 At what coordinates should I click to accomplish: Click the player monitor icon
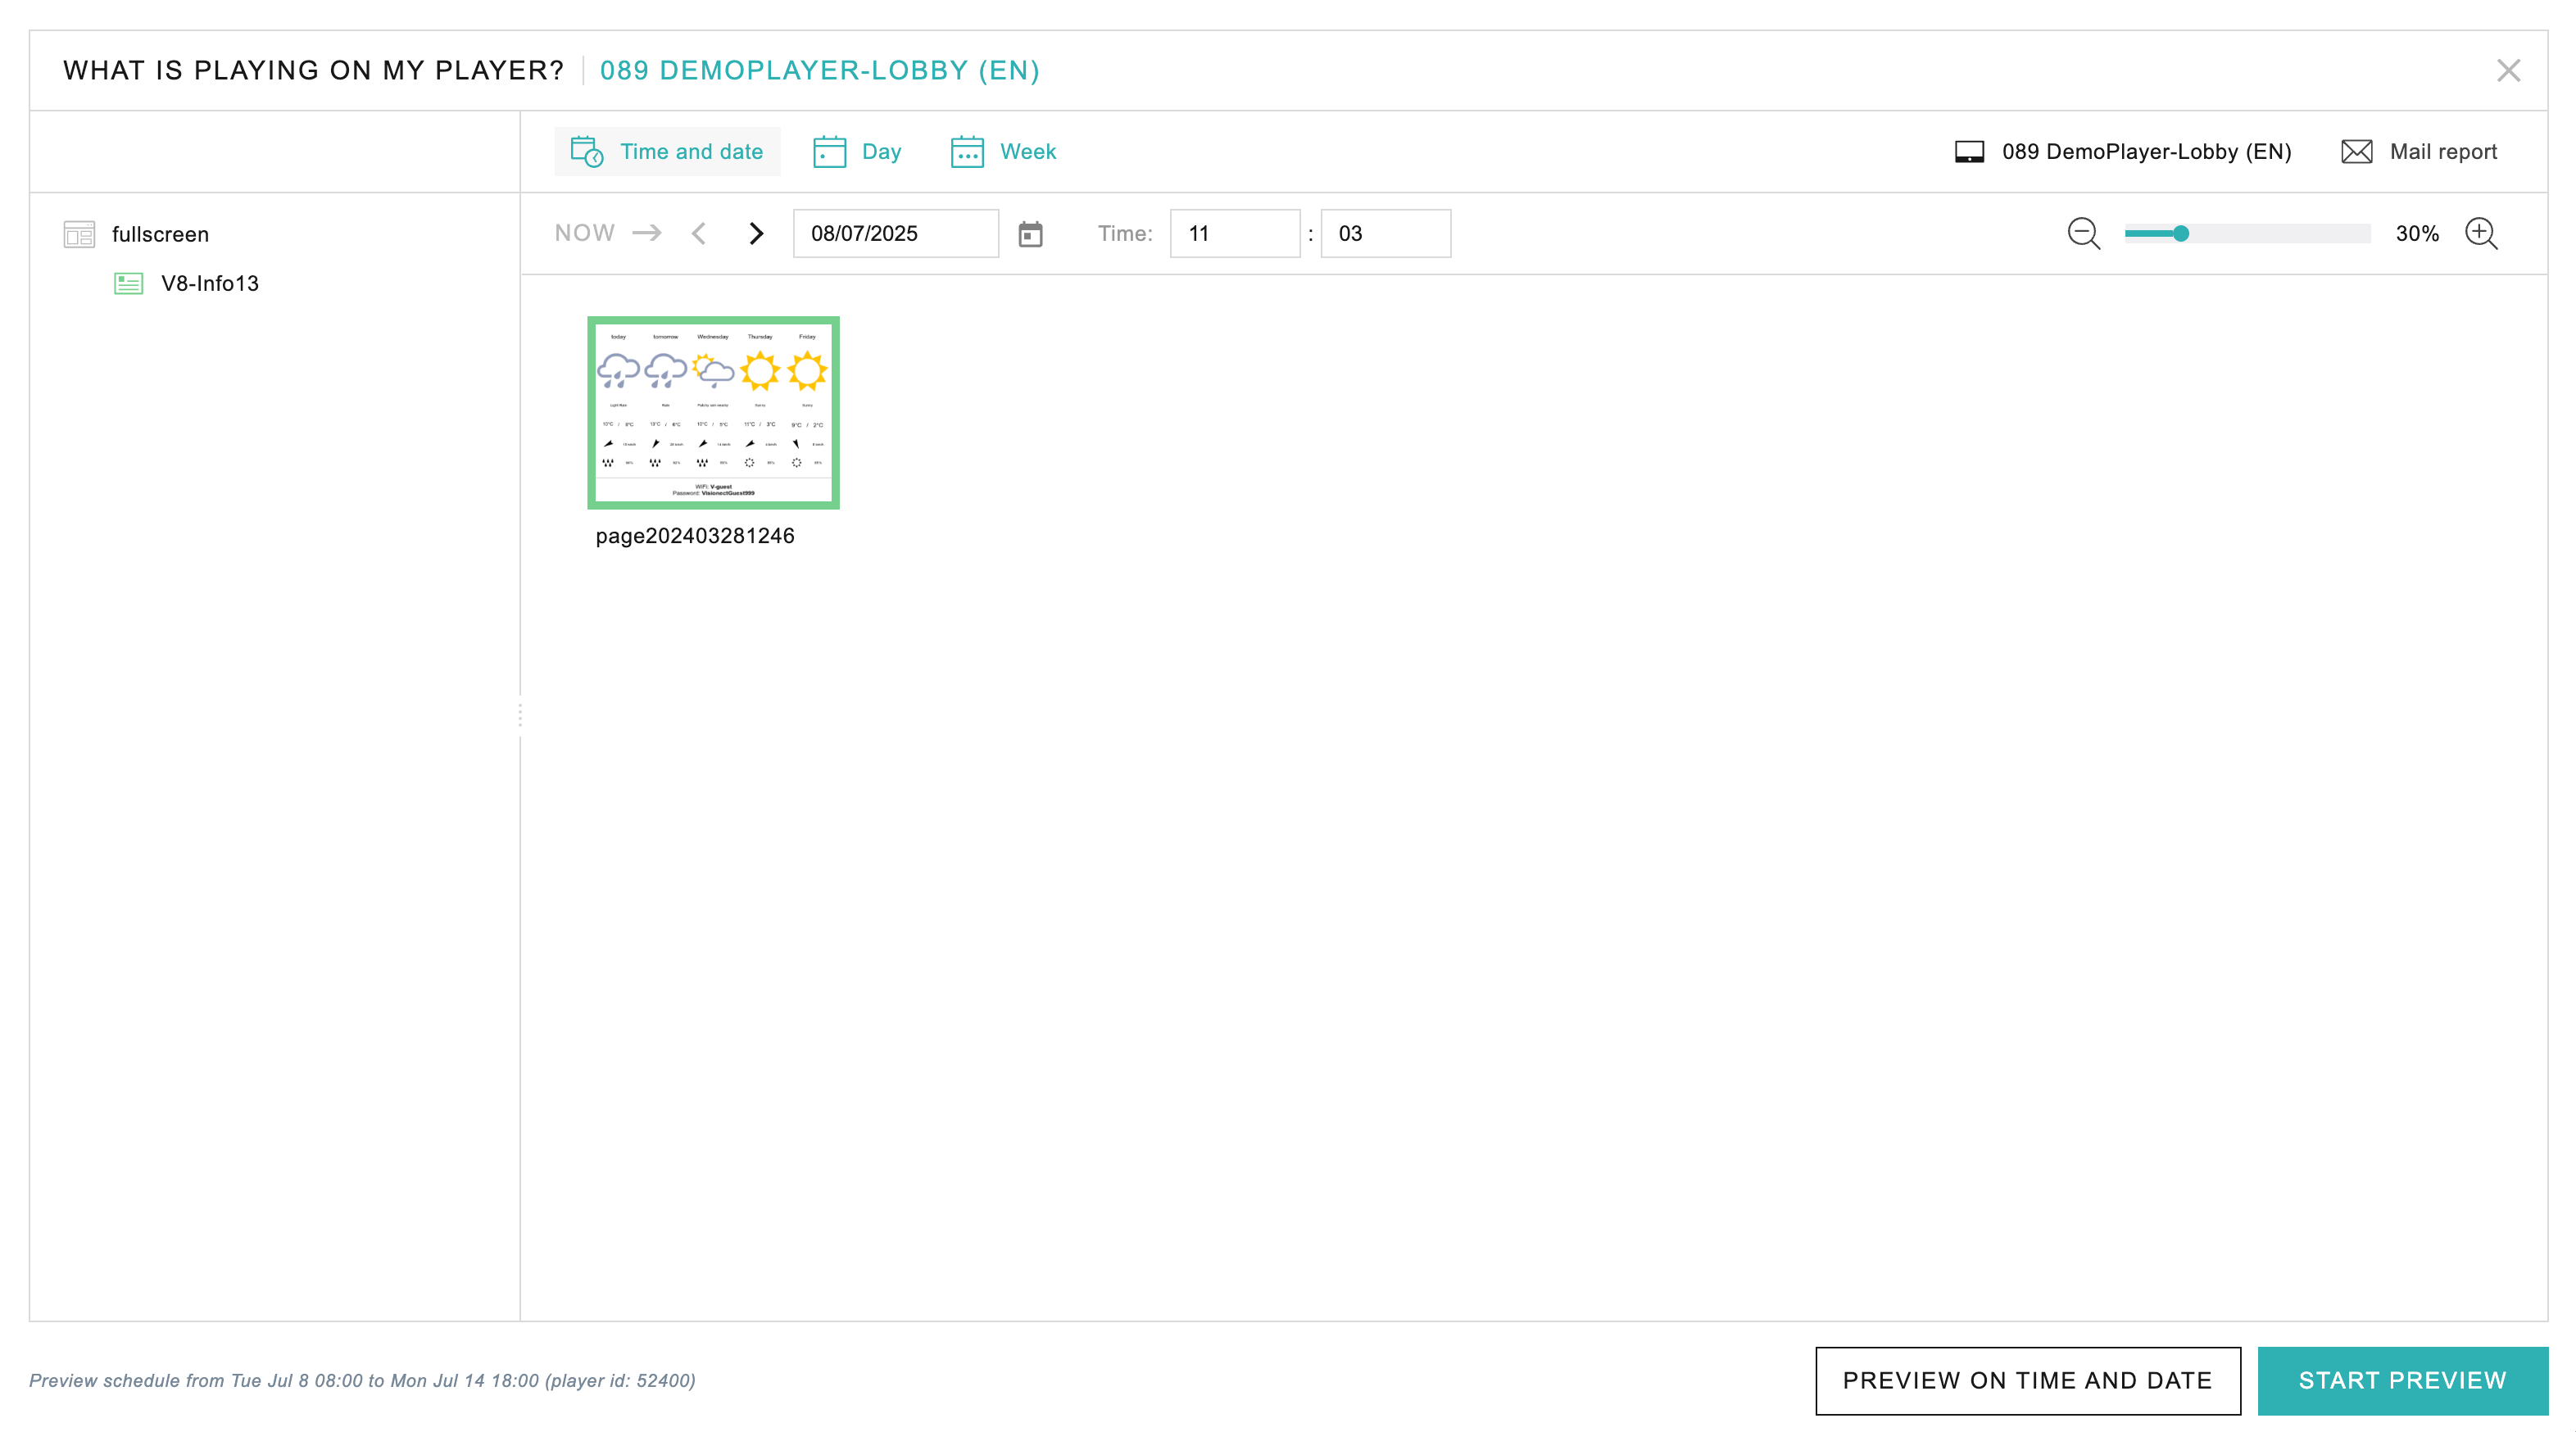point(1969,151)
